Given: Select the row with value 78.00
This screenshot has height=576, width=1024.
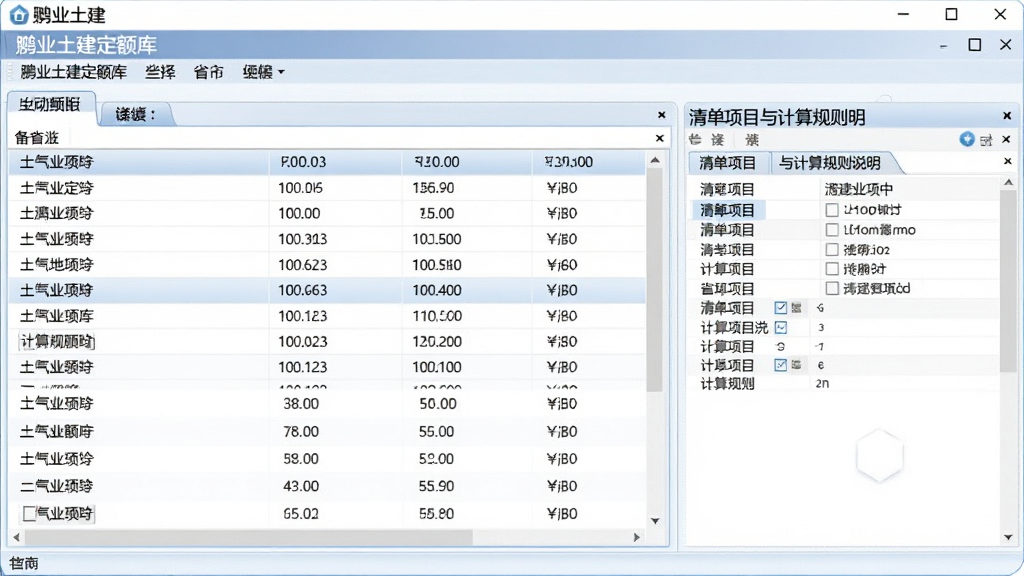Looking at the screenshot, I should [x=327, y=432].
